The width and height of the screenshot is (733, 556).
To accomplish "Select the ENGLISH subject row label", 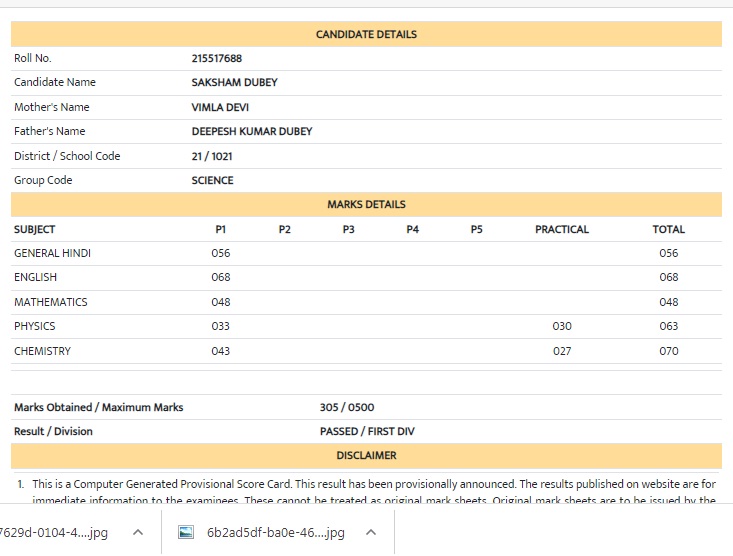I will [36, 277].
